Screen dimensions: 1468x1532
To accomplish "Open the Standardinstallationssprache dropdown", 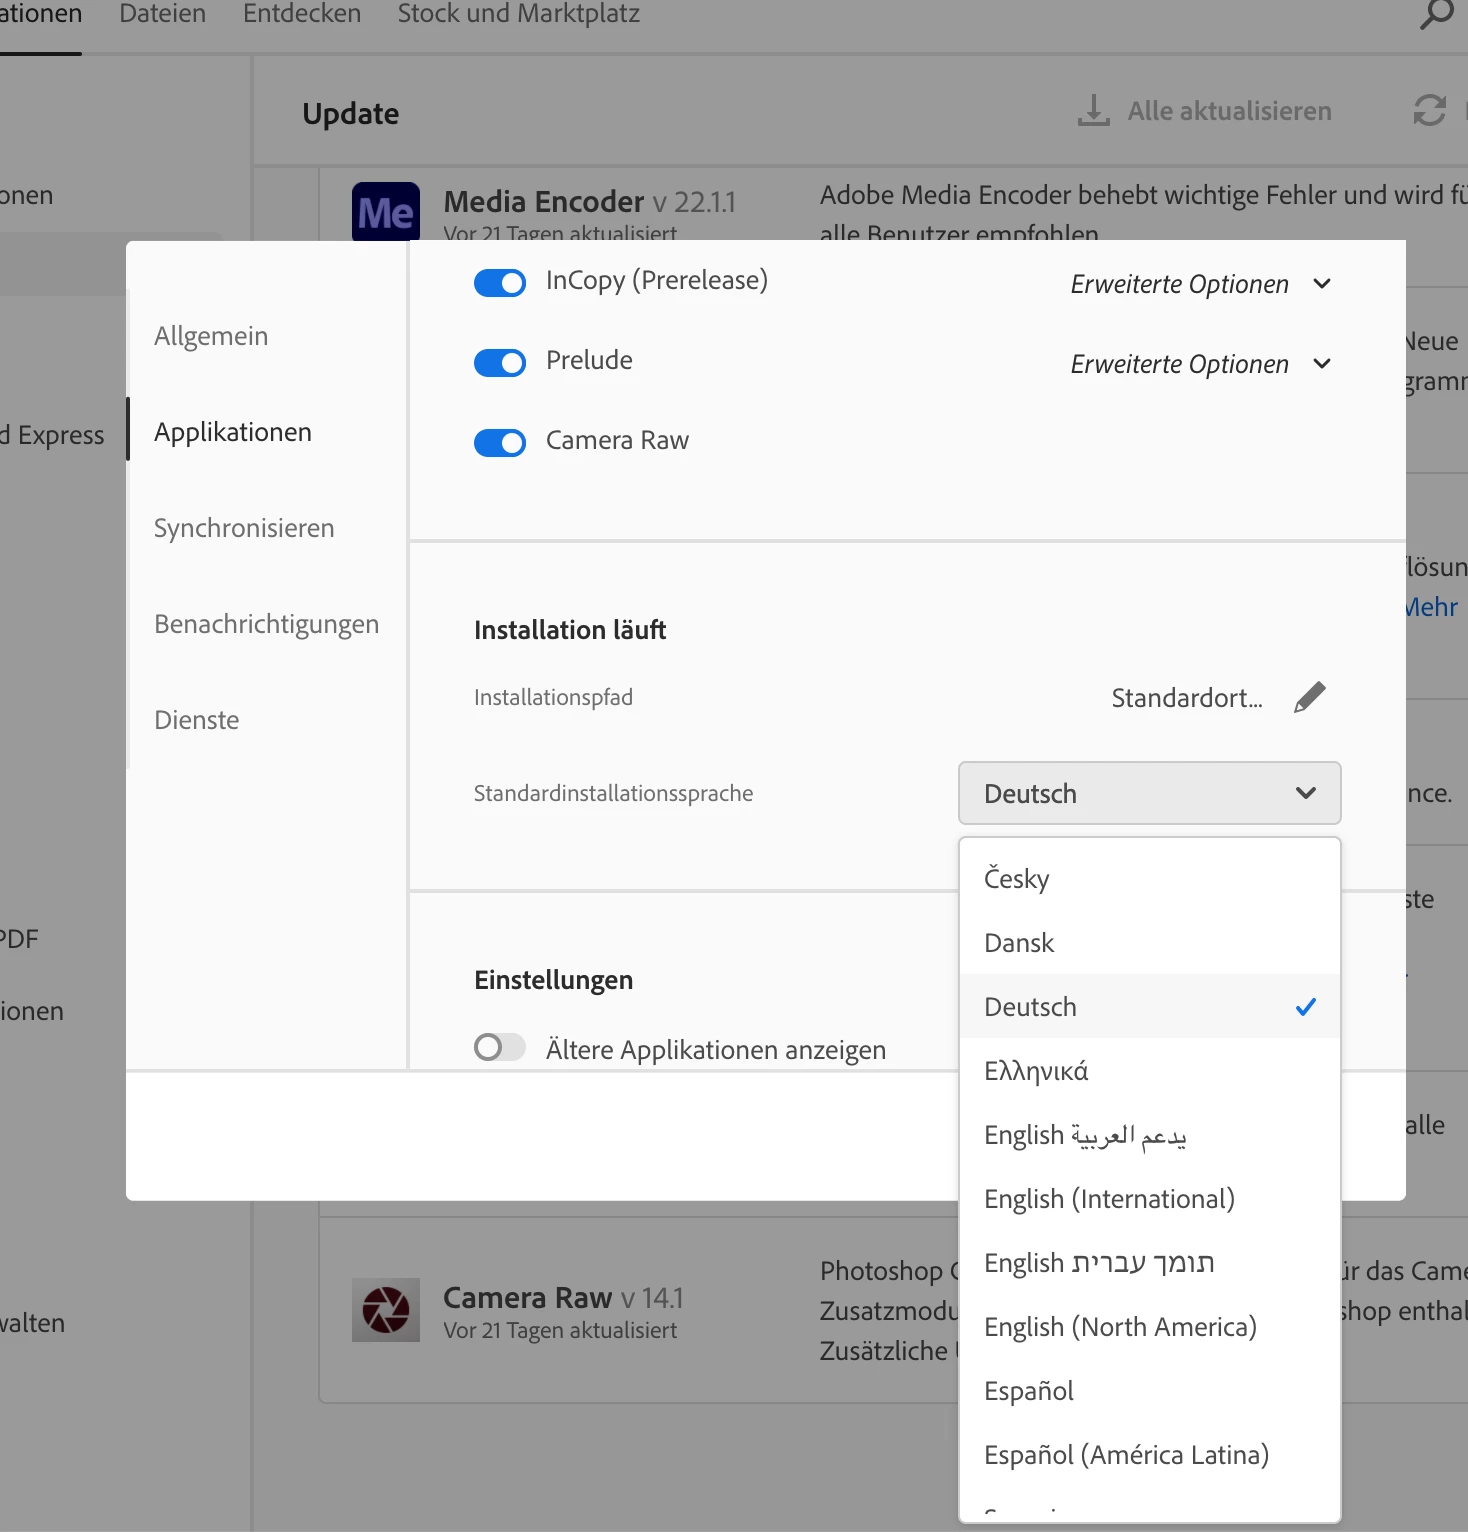I will (1150, 793).
